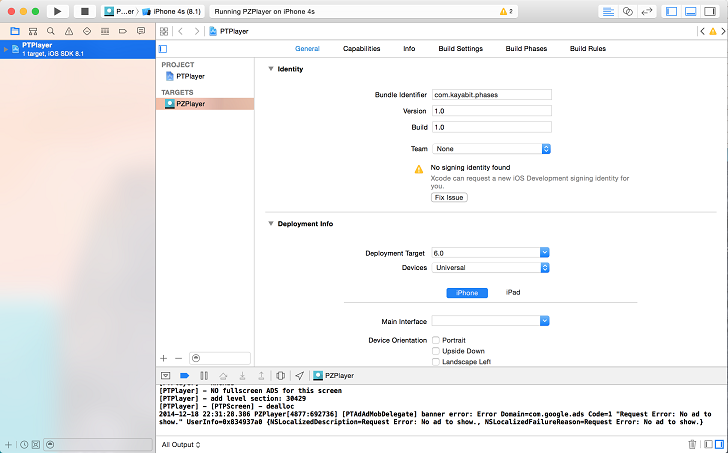Image resolution: width=728 pixels, height=453 pixels.
Task: Go back in editor history
Action: point(181,31)
